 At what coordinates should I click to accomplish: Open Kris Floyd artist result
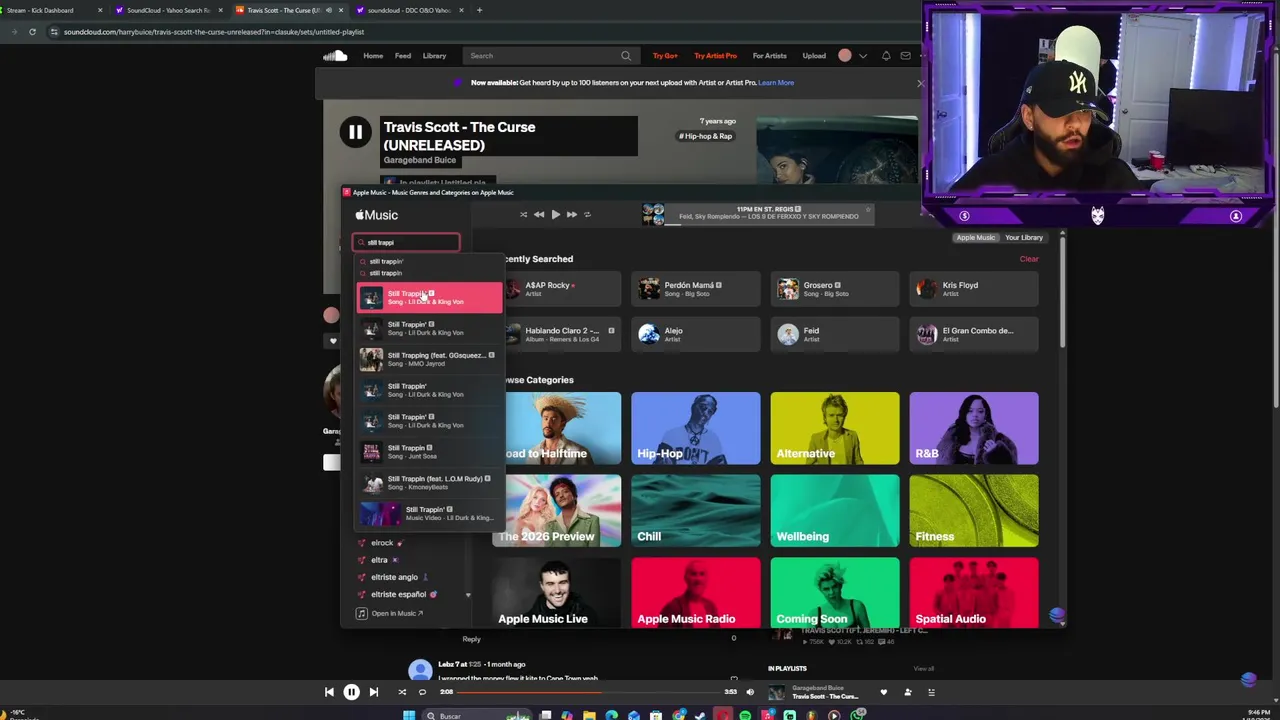(x=973, y=289)
